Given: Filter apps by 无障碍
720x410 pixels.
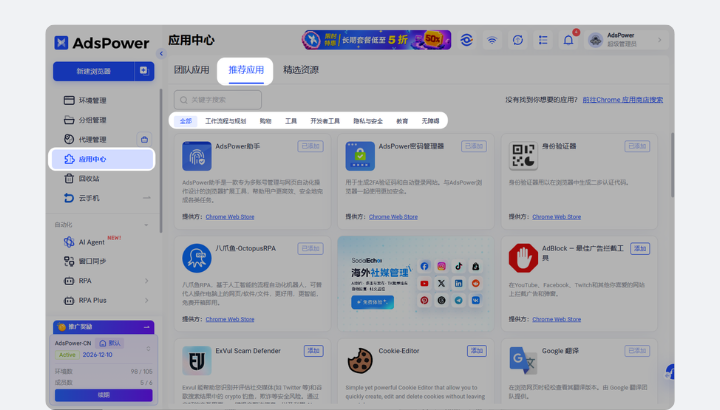Looking at the screenshot, I should (x=430, y=121).
